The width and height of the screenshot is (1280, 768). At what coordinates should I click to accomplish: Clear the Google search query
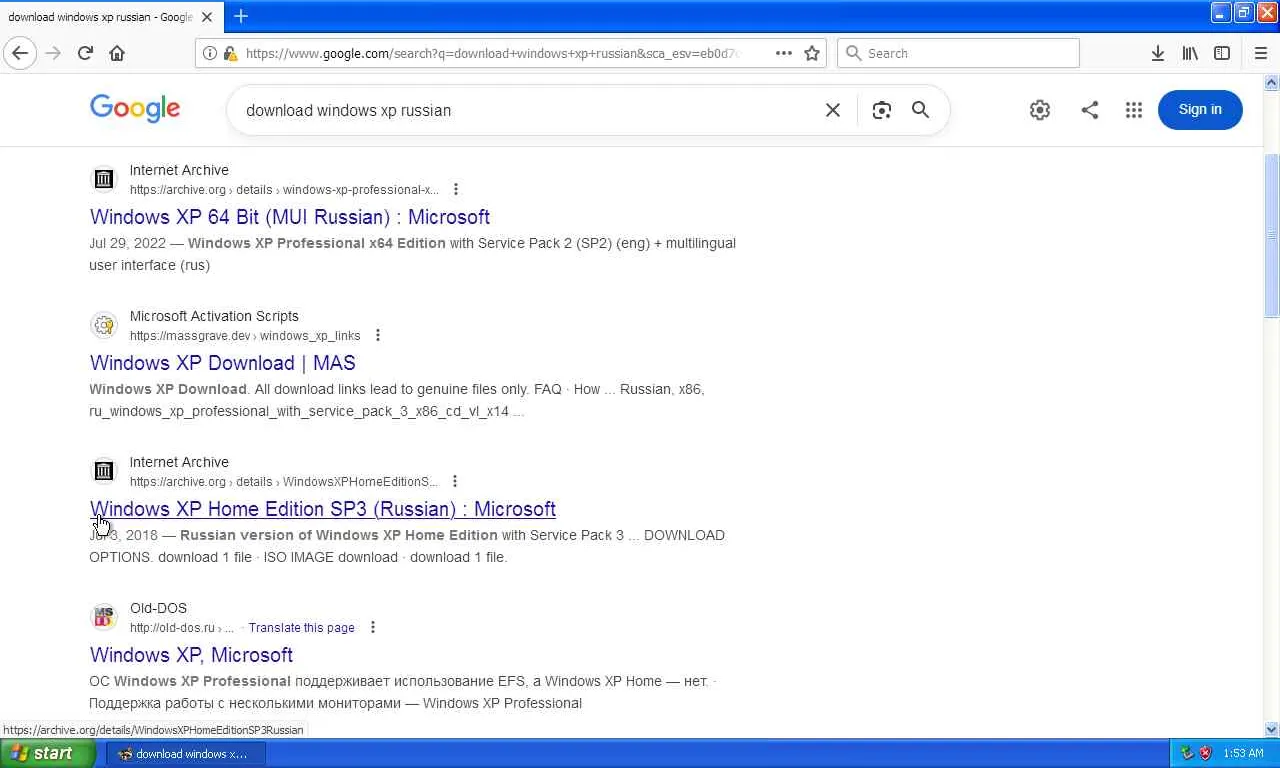click(x=832, y=110)
